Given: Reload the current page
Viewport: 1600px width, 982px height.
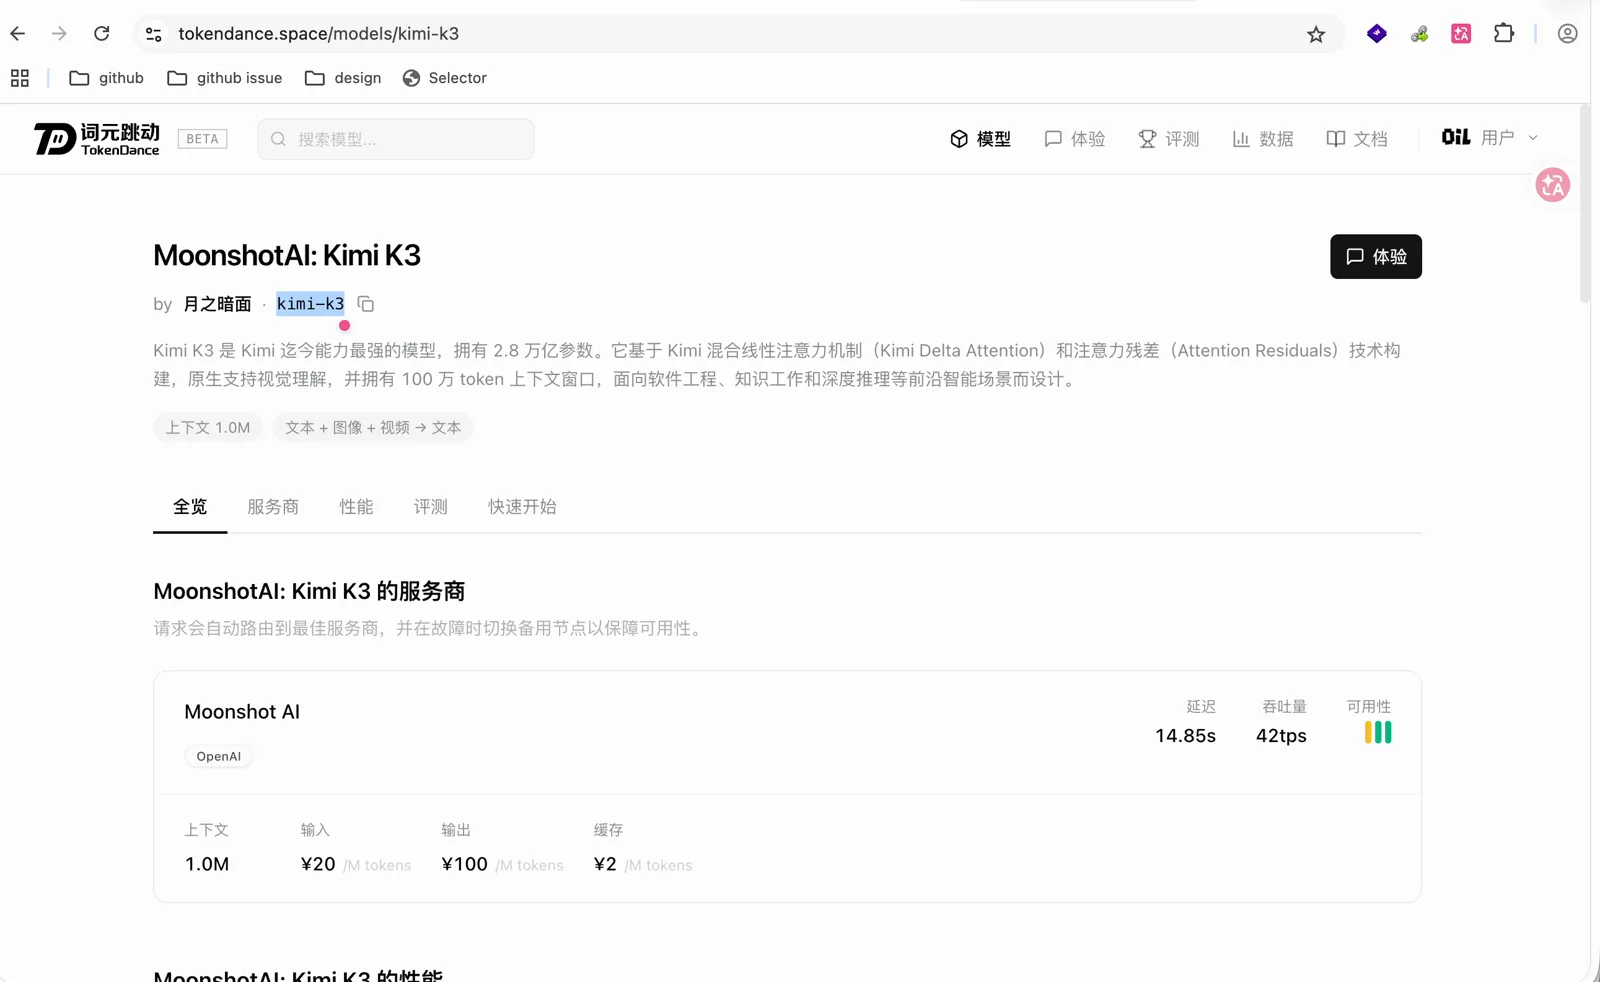Looking at the screenshot, I should coord(102,34).
